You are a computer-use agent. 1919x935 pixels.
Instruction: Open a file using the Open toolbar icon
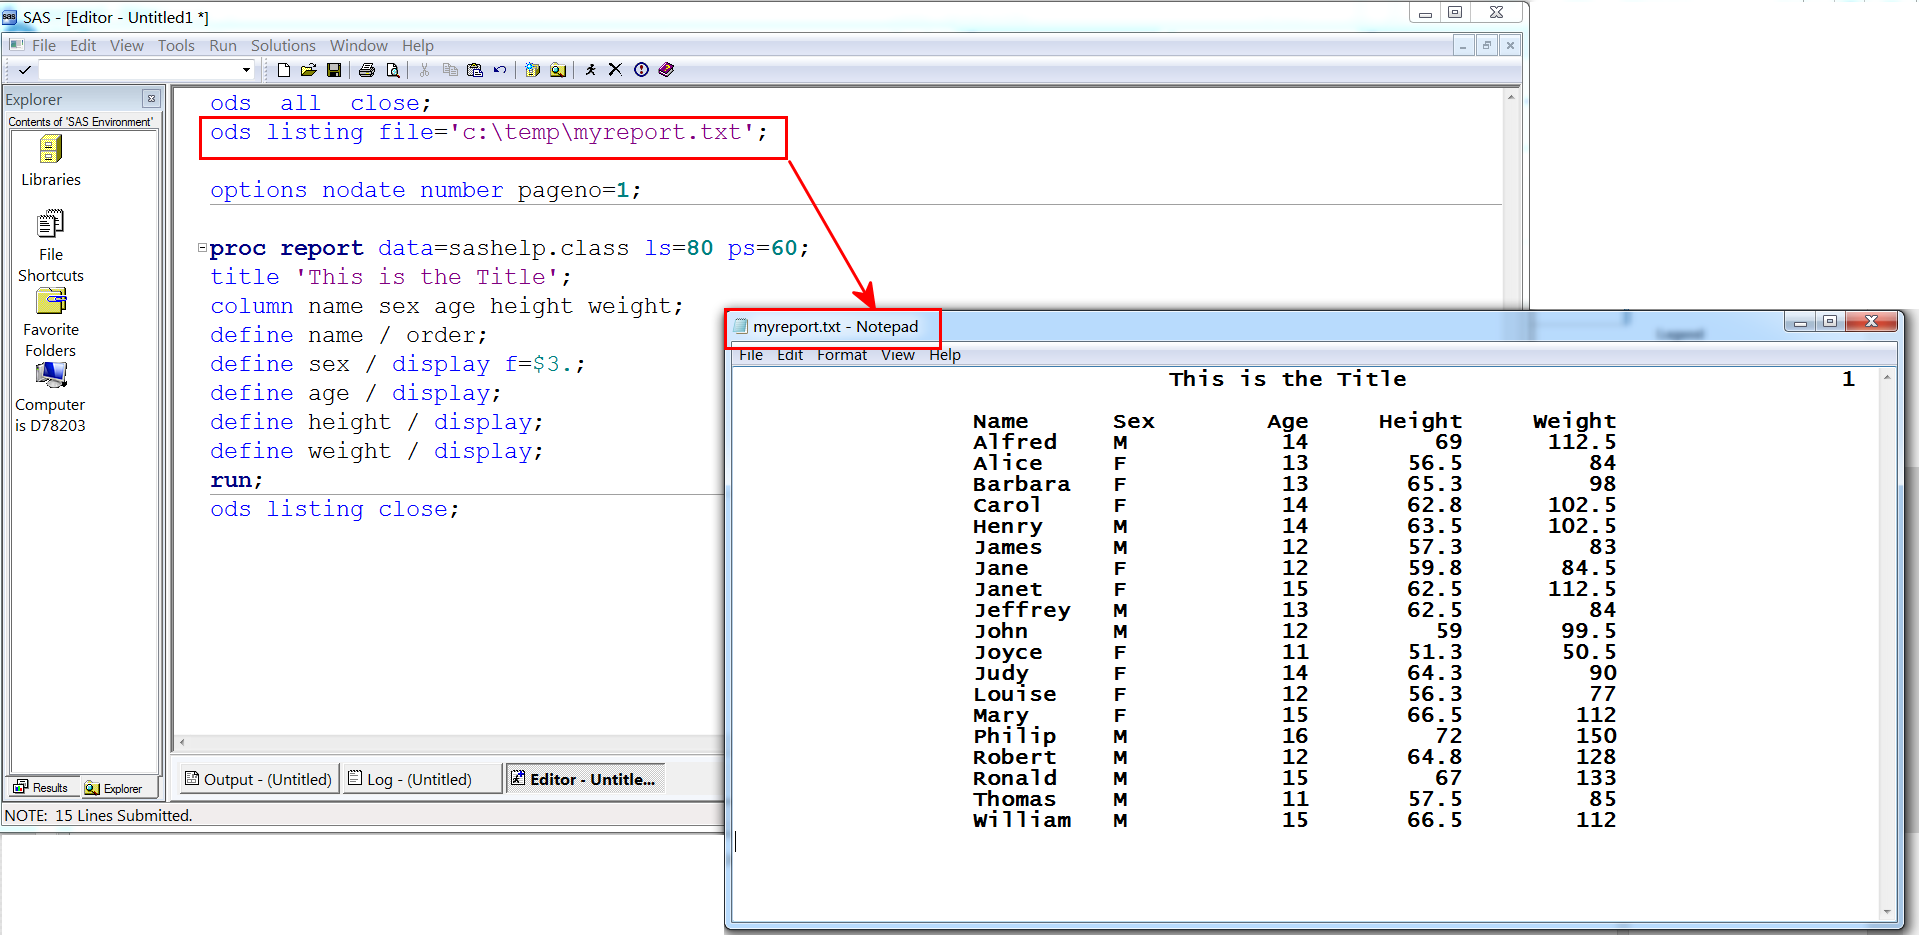pos(309,69)
